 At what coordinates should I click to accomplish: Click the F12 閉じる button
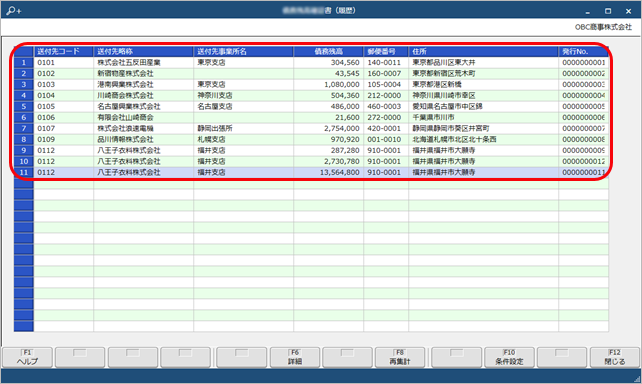(x=615, y=357)
